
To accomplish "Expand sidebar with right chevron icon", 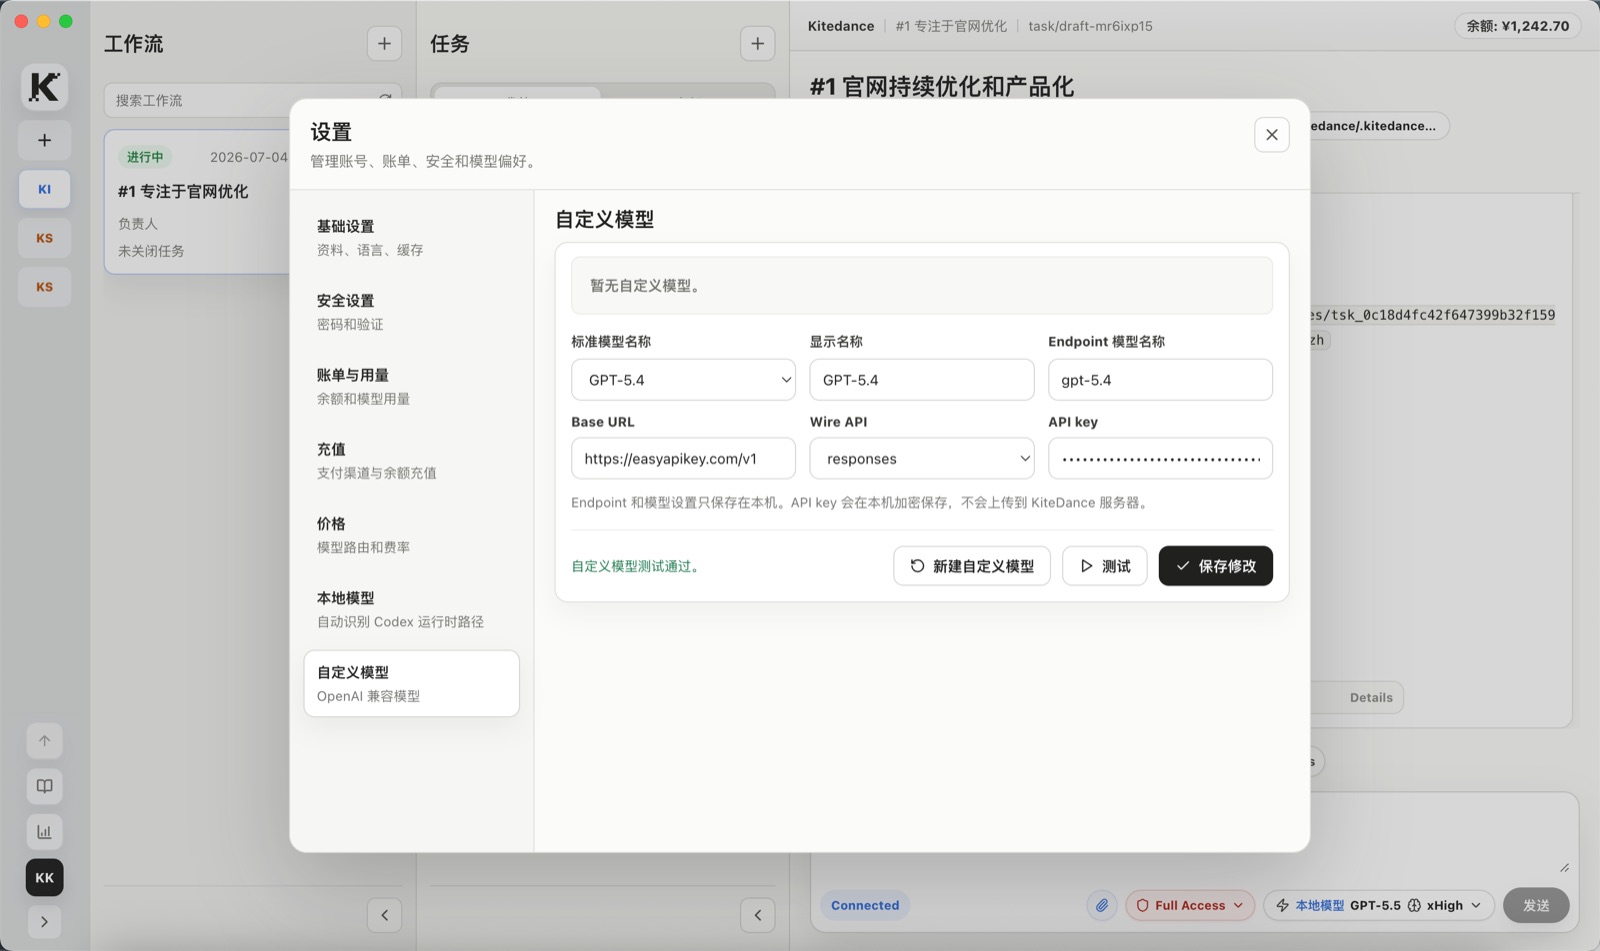I will (44, 922).
